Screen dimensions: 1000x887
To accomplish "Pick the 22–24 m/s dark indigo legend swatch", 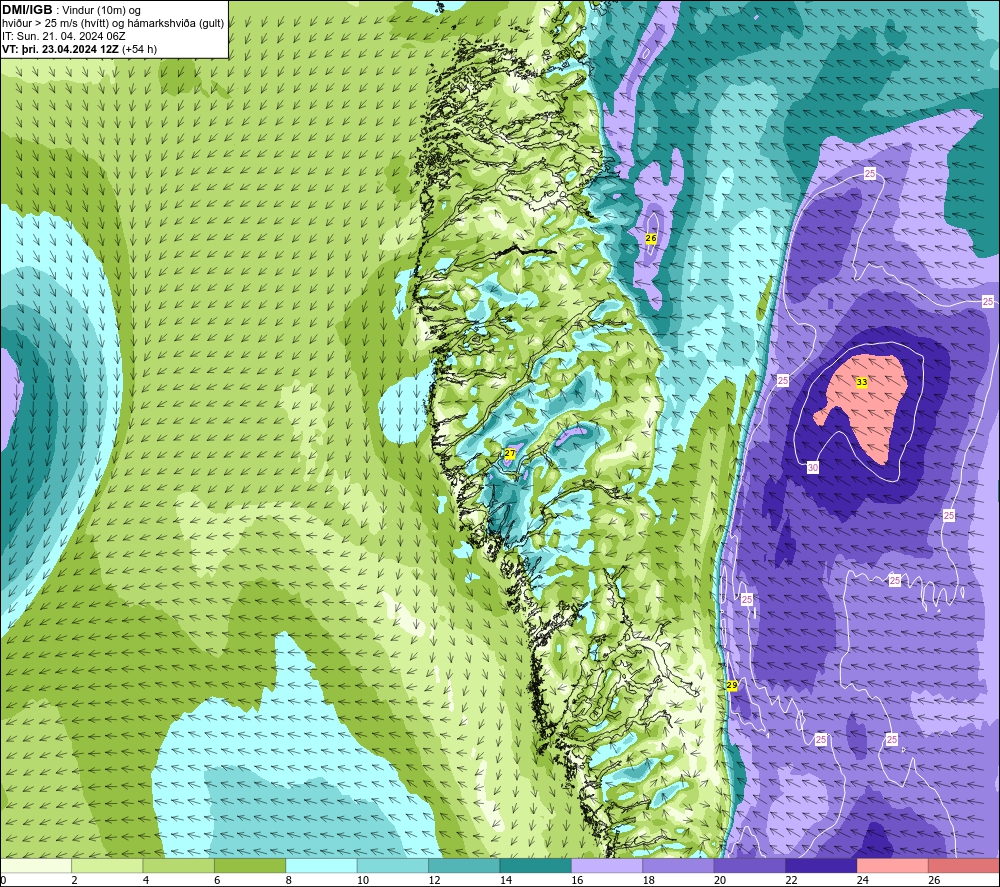I will tap(821, 865).
